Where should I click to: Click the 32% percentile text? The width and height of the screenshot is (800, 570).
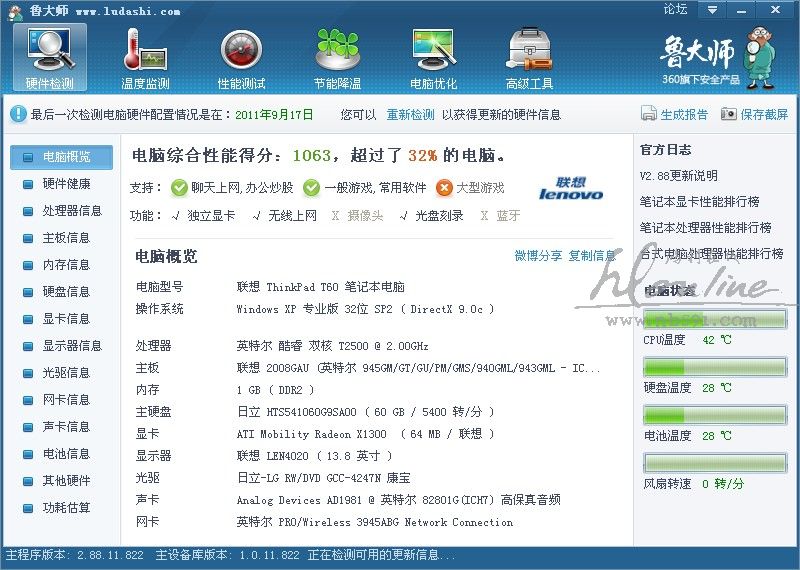(x=422, y=155)
